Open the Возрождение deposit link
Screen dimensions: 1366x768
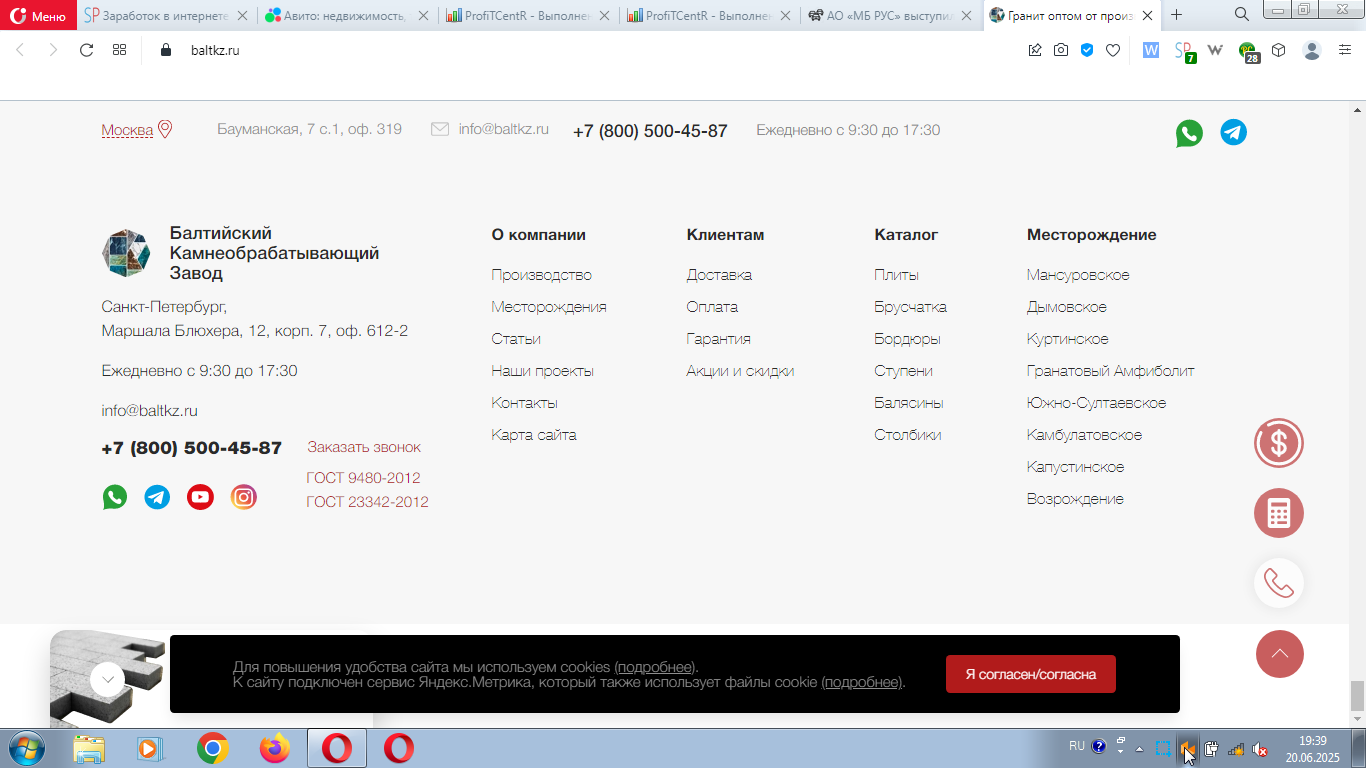(x=1075, y=499)
